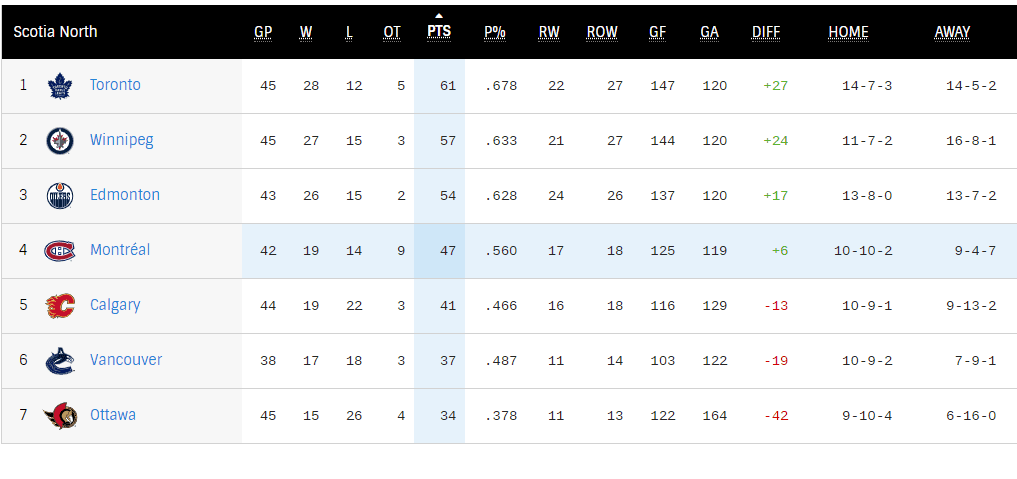Click the P% column header

495,32
